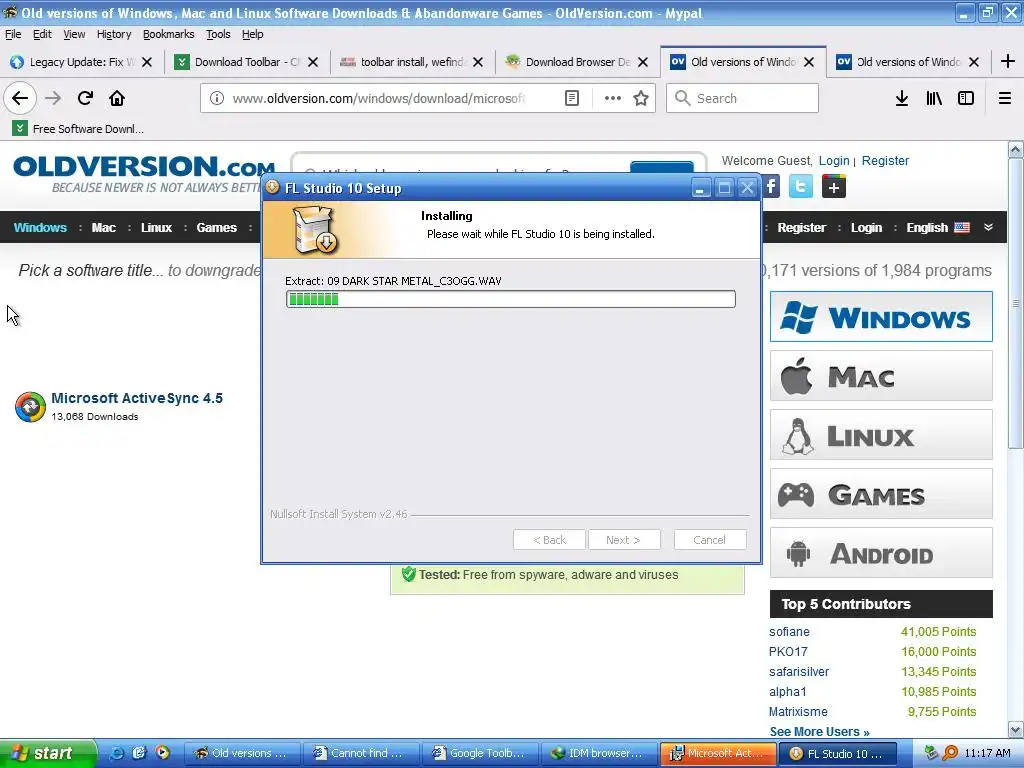Open Microsoft ActiveSync 4.5 link
The width and height of the screenshot is (1024, 768).
pyautogui.click(x=137, y=398)
